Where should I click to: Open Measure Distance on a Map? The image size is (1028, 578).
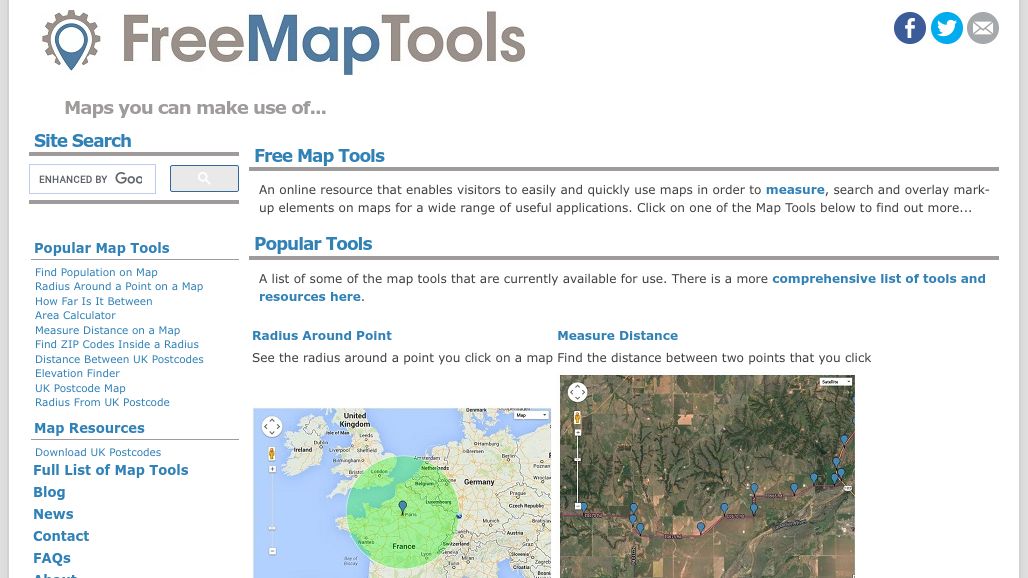pyautogui.click(x=108, y=330)
